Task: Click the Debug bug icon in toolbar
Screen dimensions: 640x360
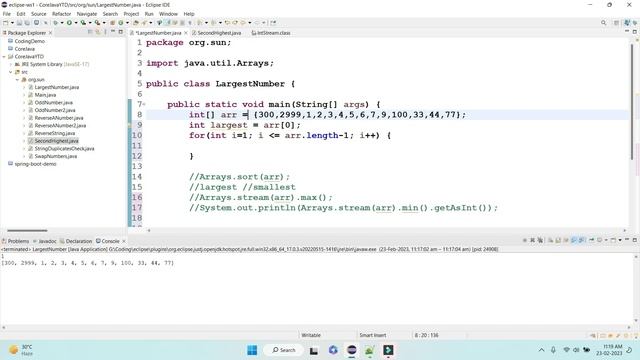Action: [x=55, y=23]
